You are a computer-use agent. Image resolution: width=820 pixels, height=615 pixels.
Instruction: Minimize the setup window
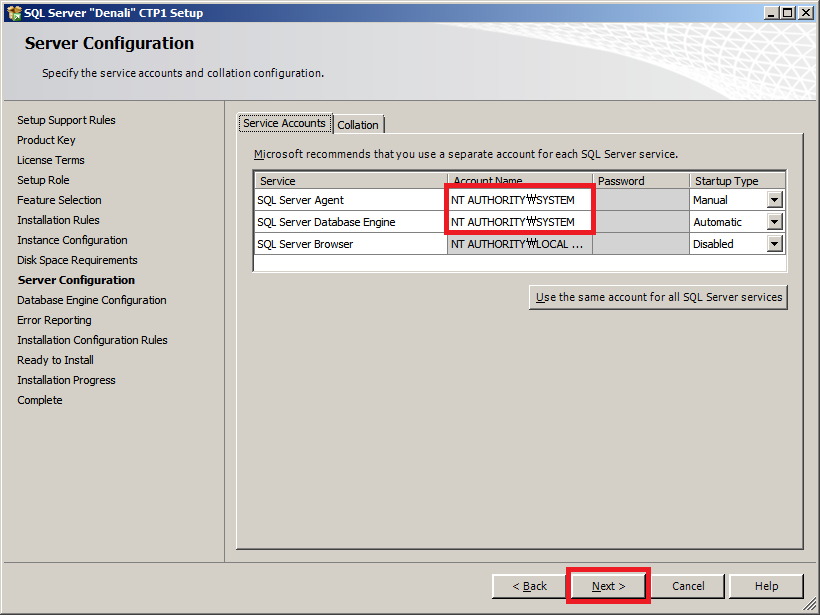771,13
